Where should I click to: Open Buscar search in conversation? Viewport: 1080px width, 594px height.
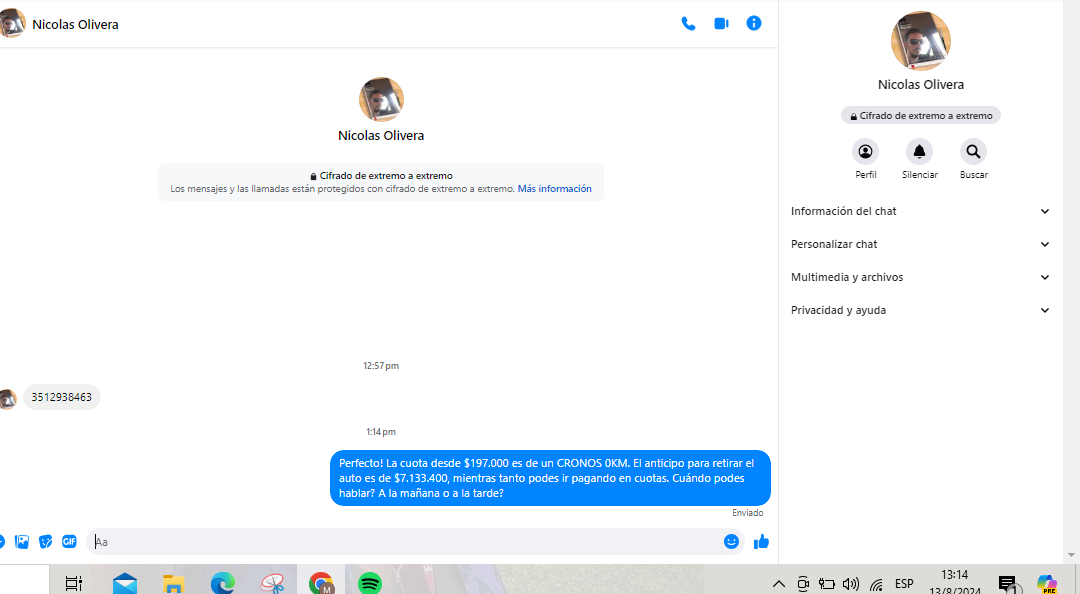tap(973, 152)
